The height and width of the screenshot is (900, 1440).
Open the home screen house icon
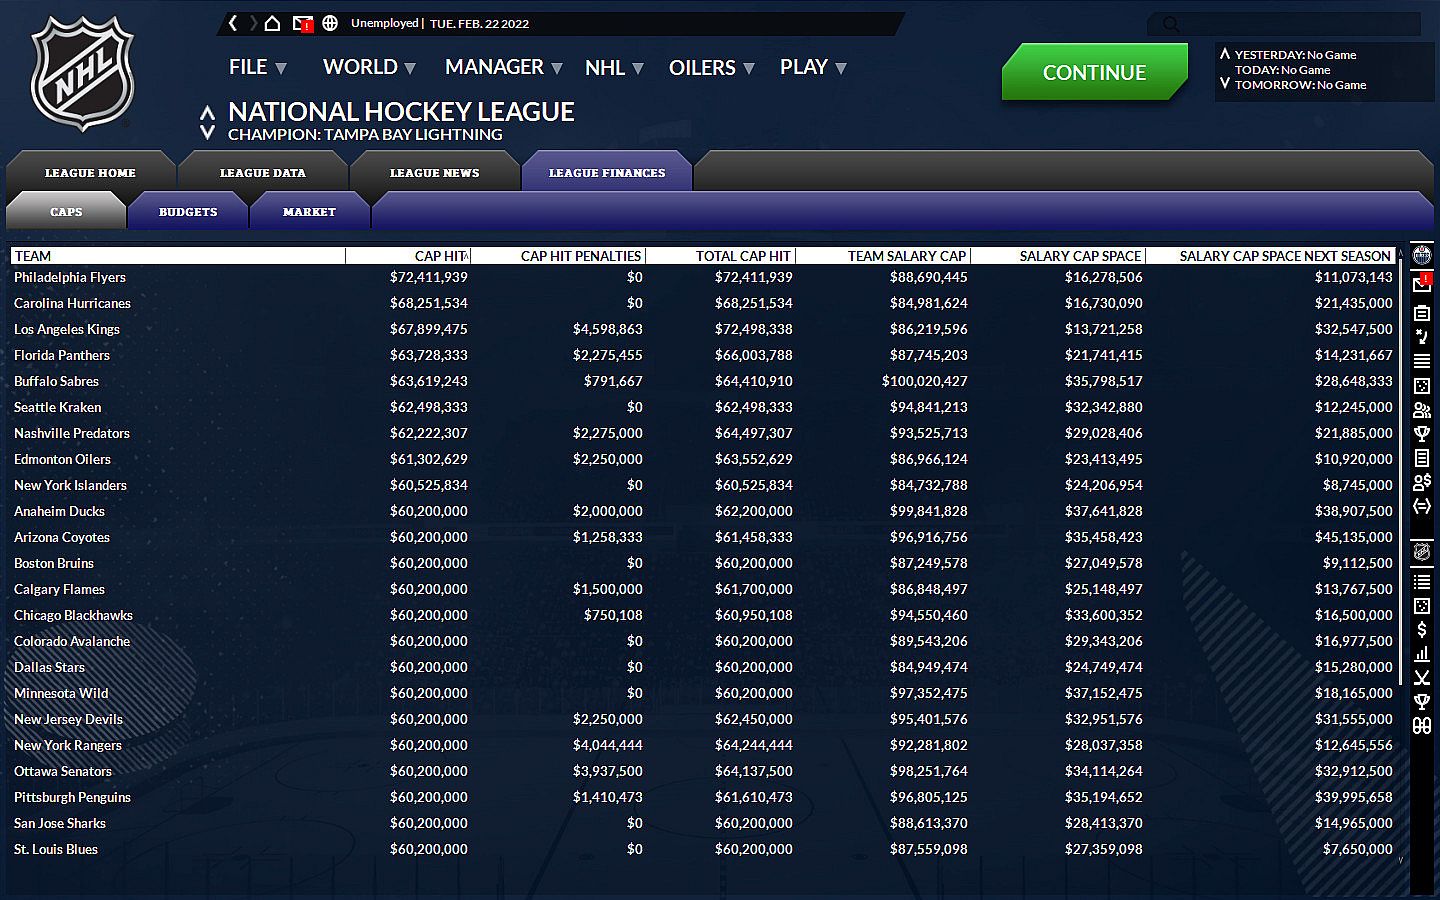click(272, 23)
